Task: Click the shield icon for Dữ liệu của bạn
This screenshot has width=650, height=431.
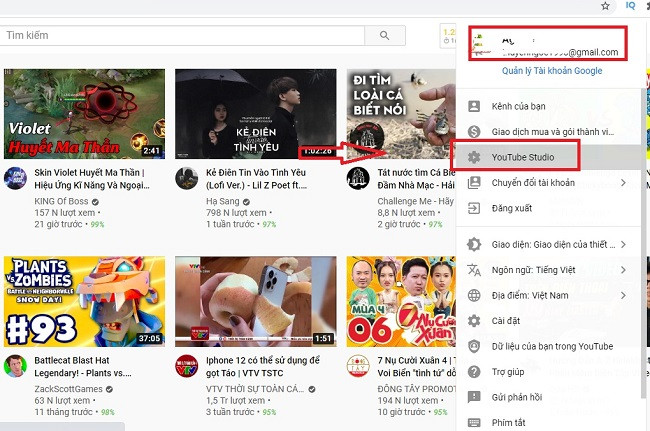Action: [x=474, y=346]
